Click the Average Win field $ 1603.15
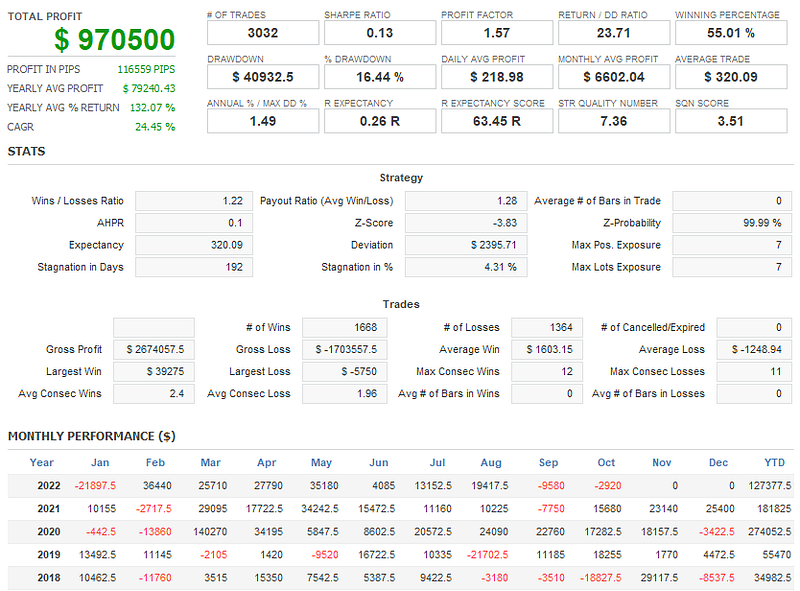Viewport: 800px width, 591px height. point(547,350)
